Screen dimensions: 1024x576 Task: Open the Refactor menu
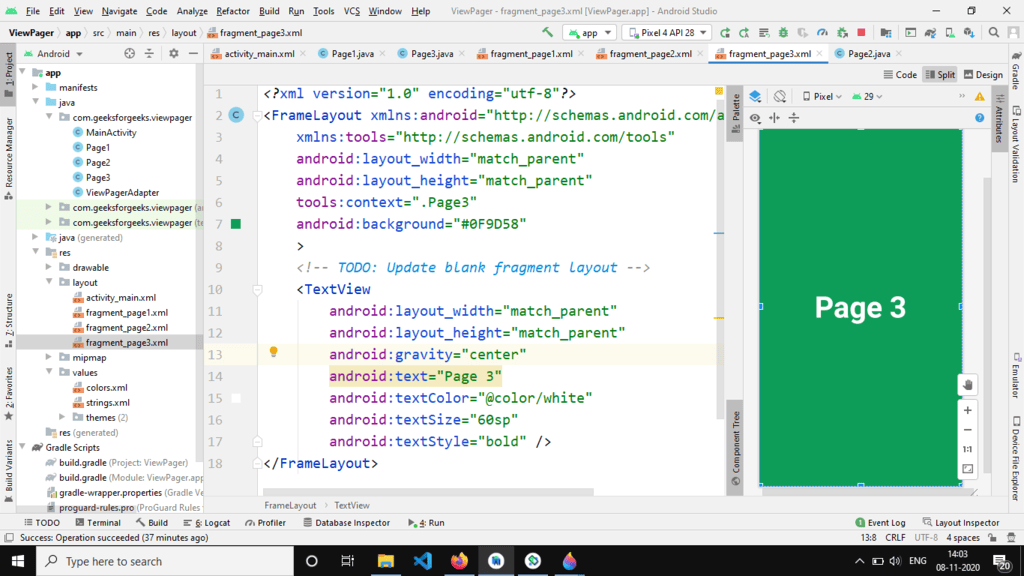click(x=233, y=11)
